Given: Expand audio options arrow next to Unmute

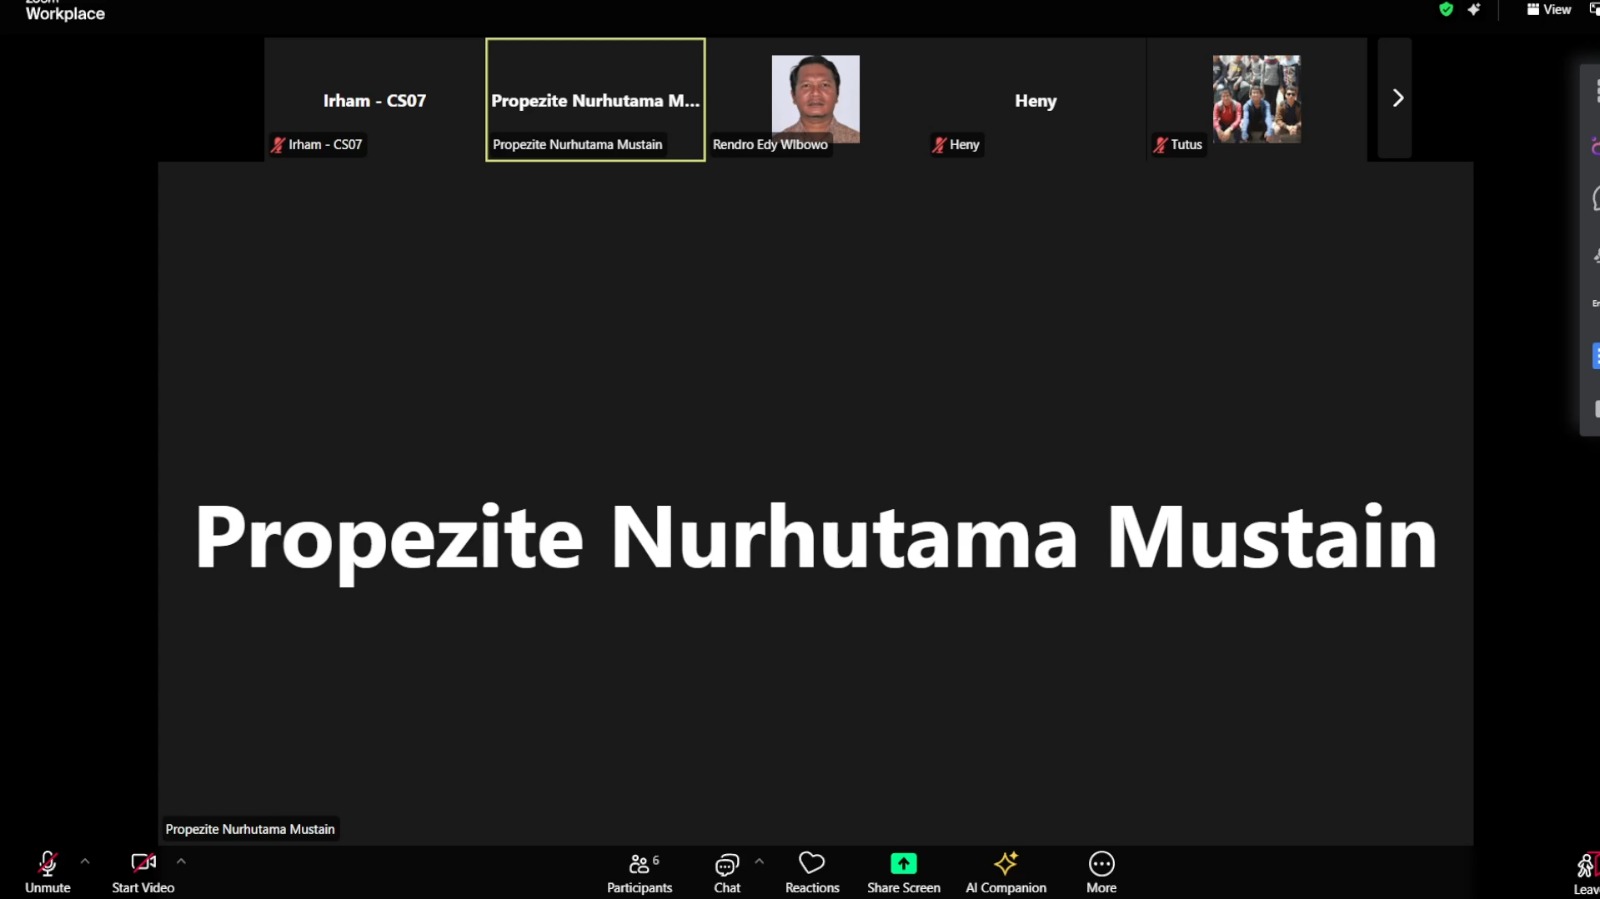Looking at the screenshot, I should (x=85, y=861).
